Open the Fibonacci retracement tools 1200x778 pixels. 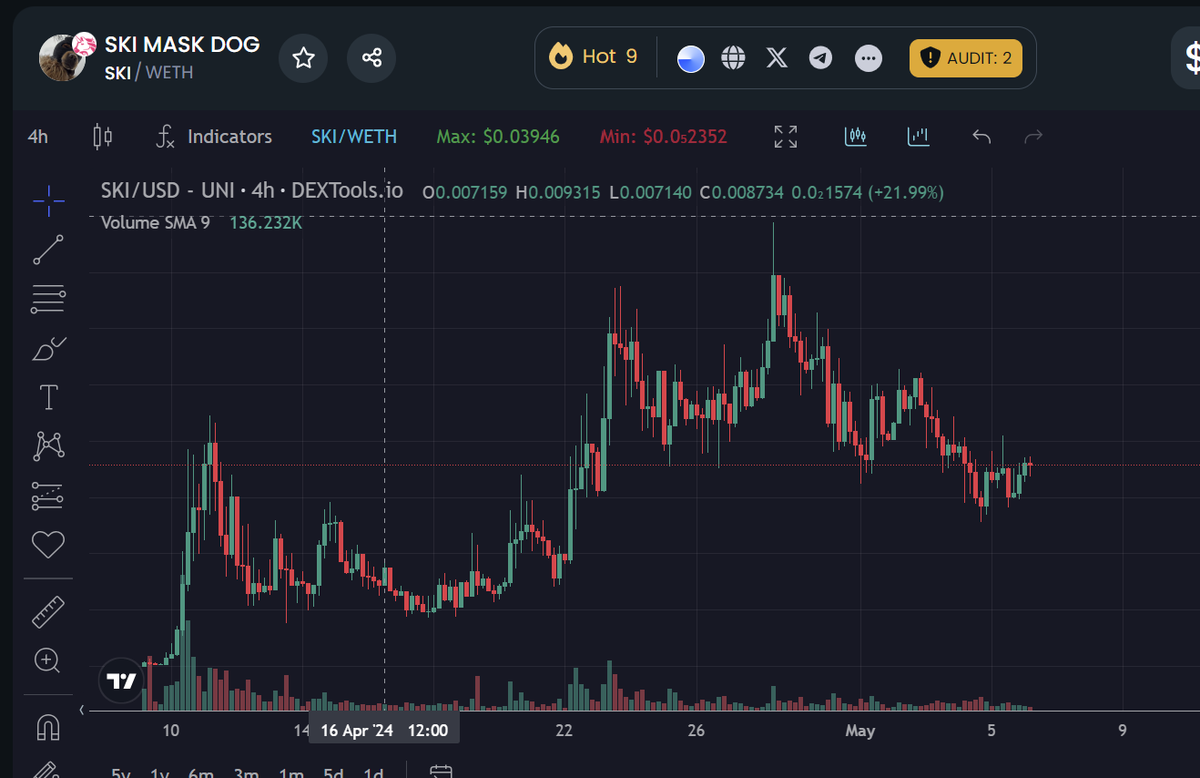pyautogui.click(x=48, y=299)
